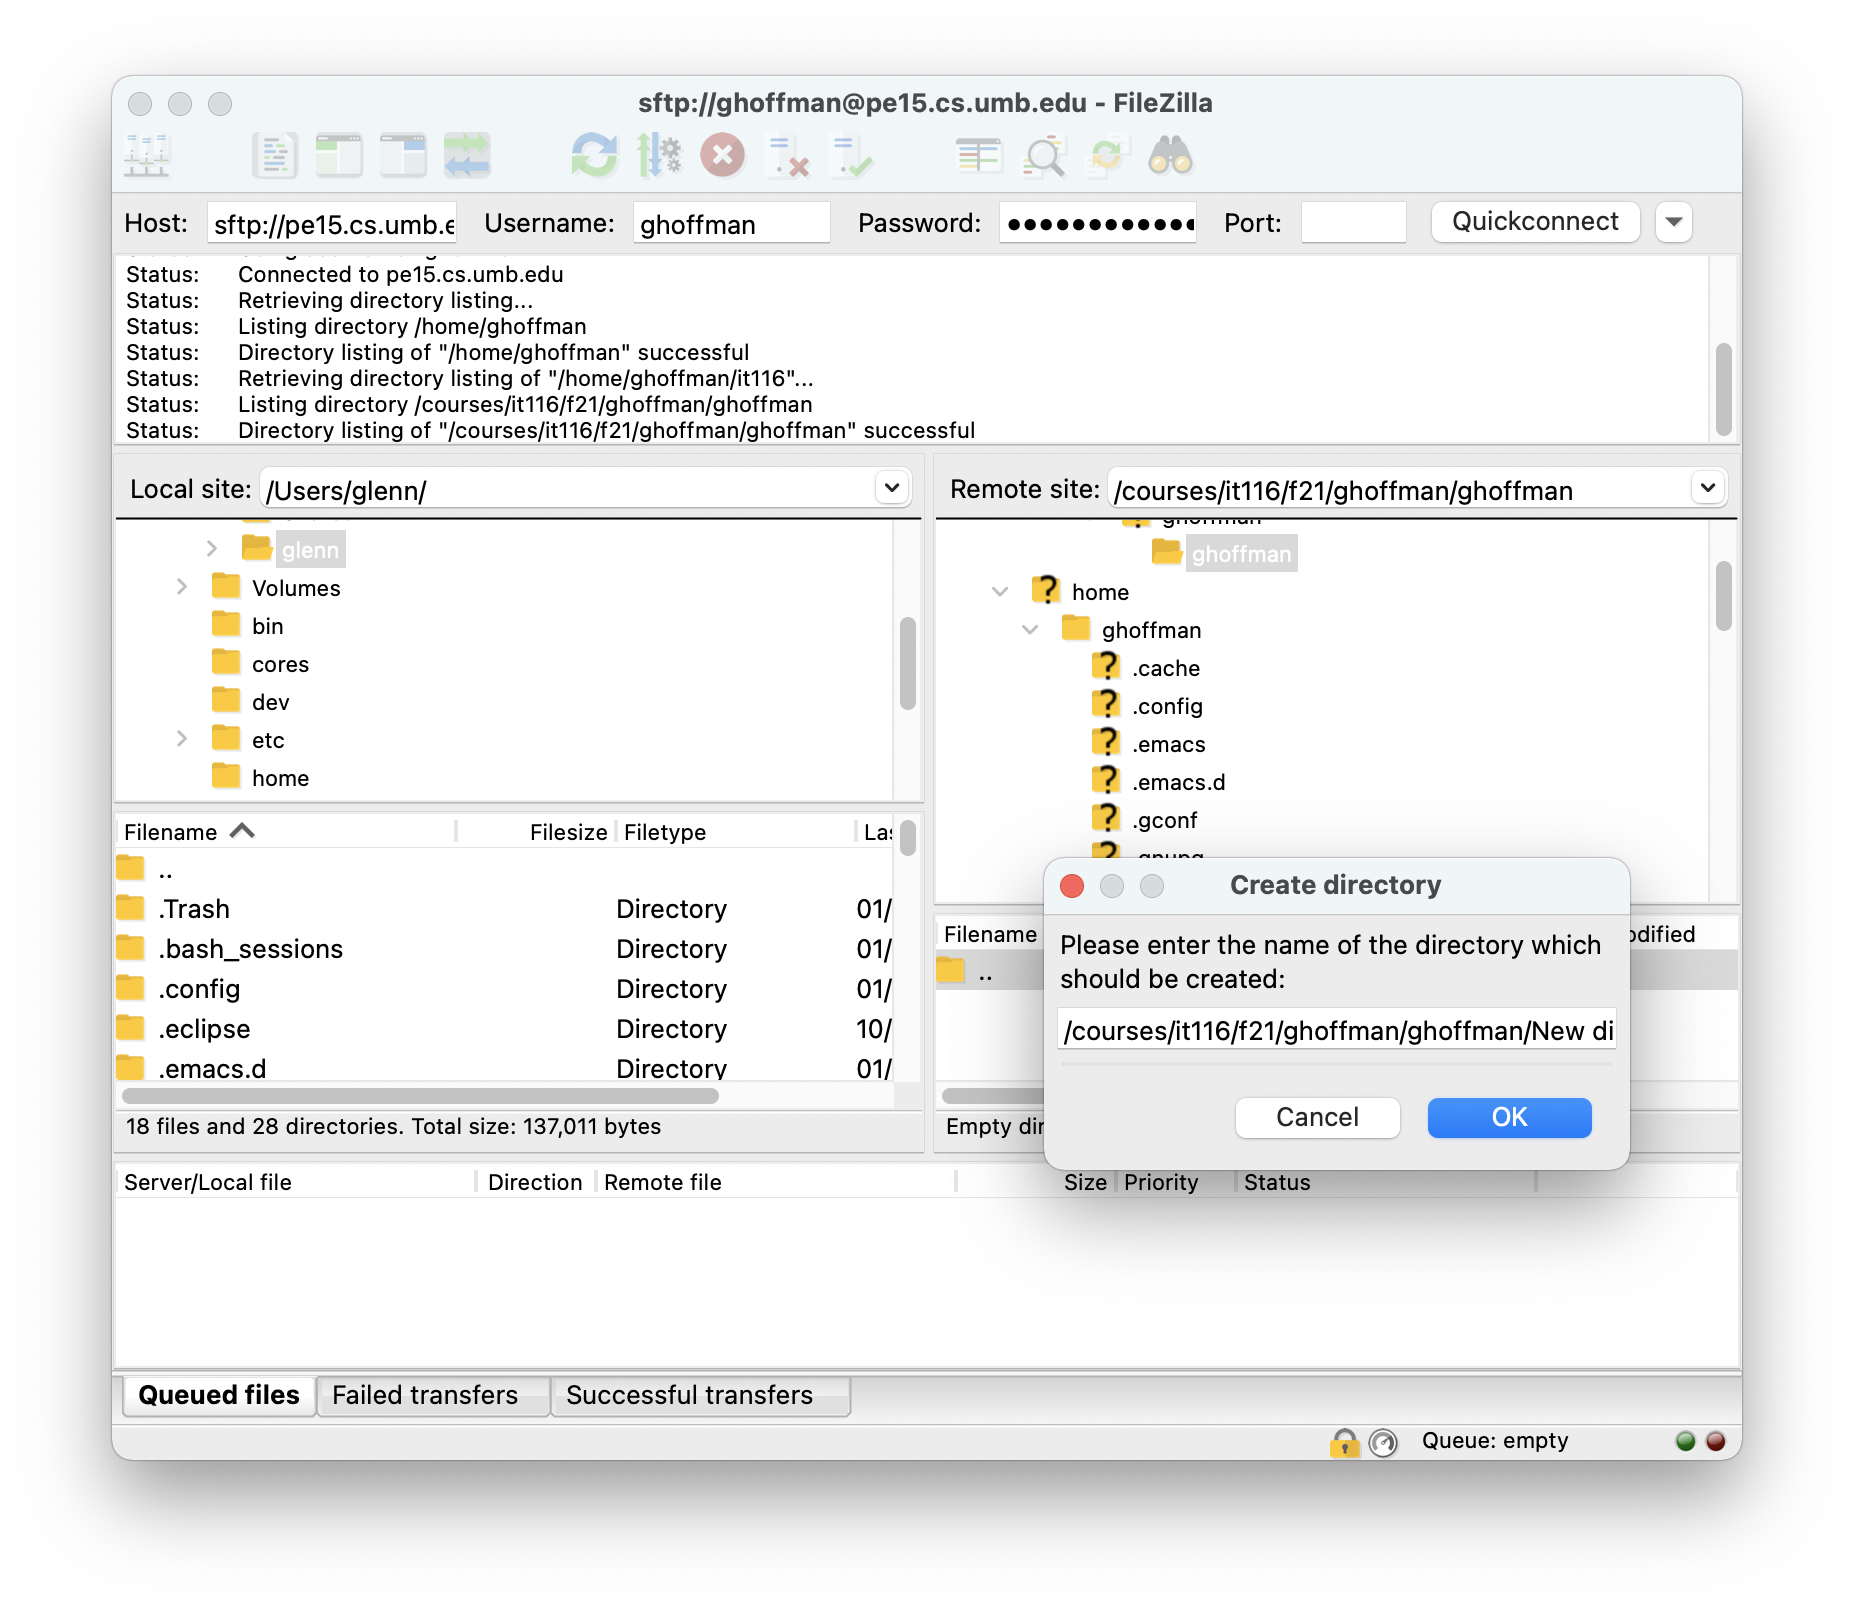Expand the glenn folder in local tree
The height and width of the screenshot is (1608, 1854).
click(x=212, y=549)
